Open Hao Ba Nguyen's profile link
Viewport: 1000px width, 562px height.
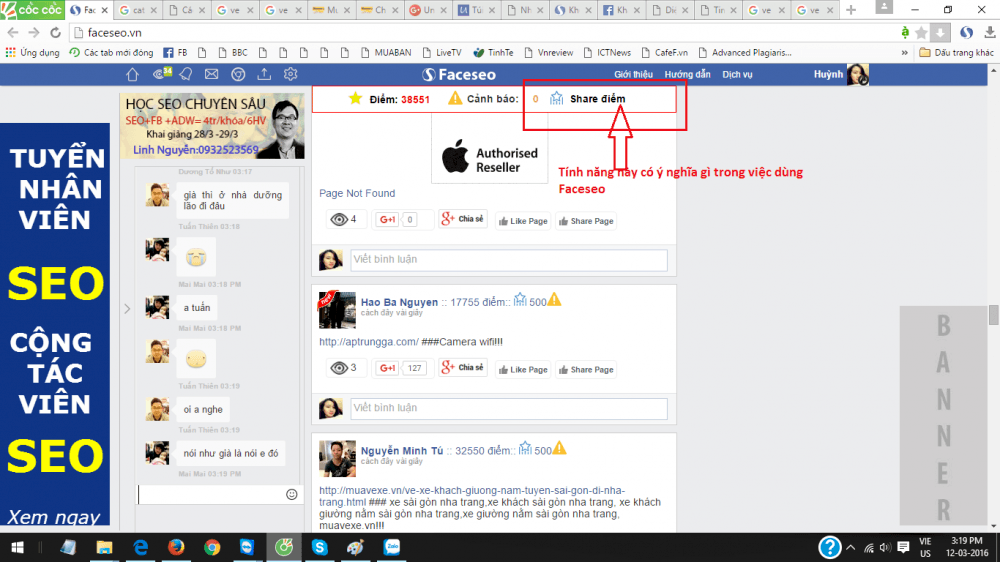coord(399,302)
